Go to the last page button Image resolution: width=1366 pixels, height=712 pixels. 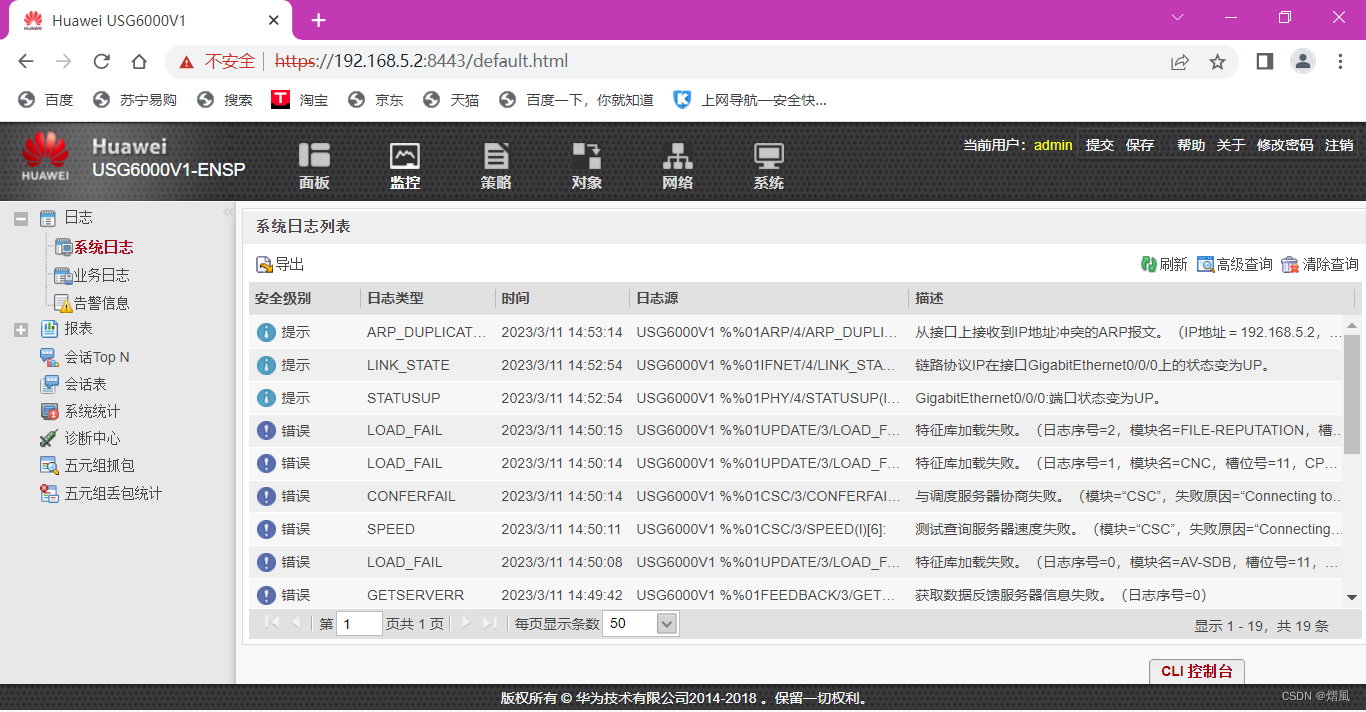pyautogui.click(x=489, y=623)
